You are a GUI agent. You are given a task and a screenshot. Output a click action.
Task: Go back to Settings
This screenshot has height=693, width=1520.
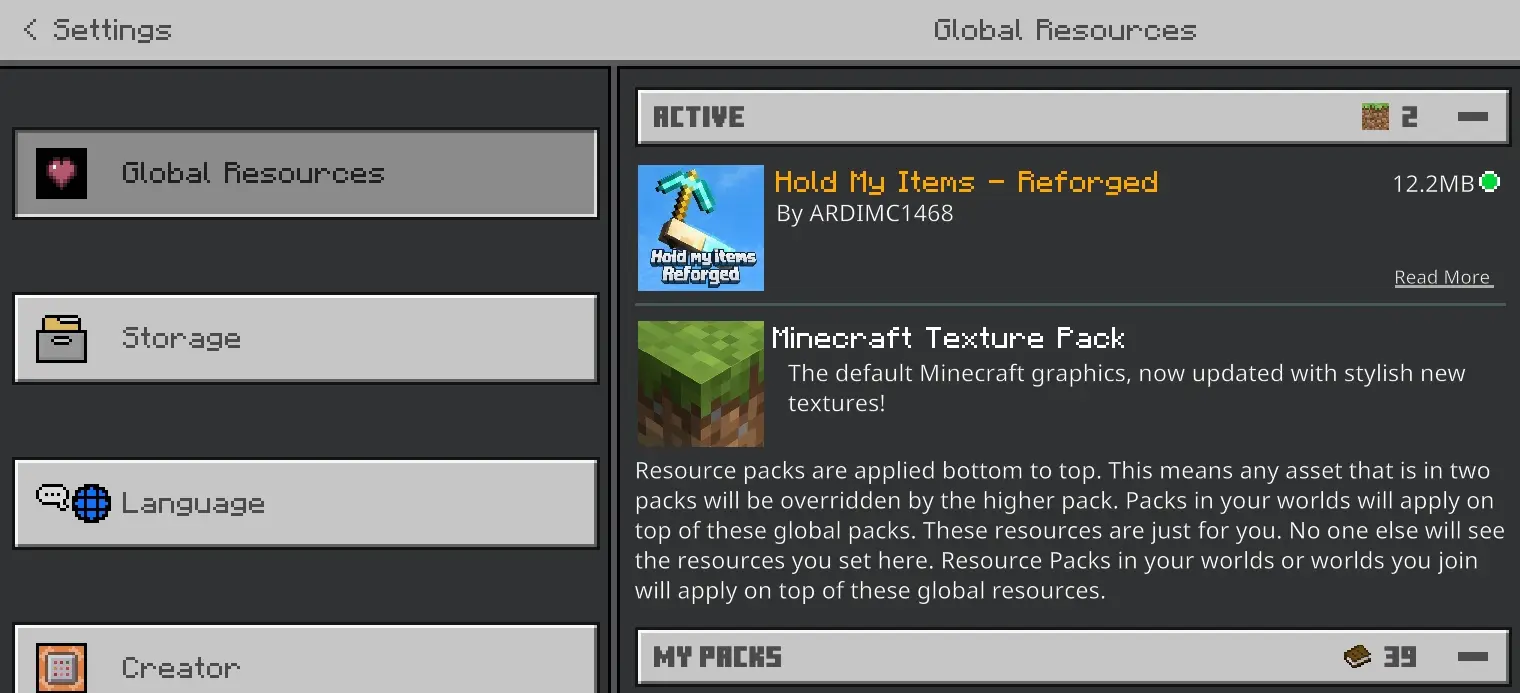97,30
